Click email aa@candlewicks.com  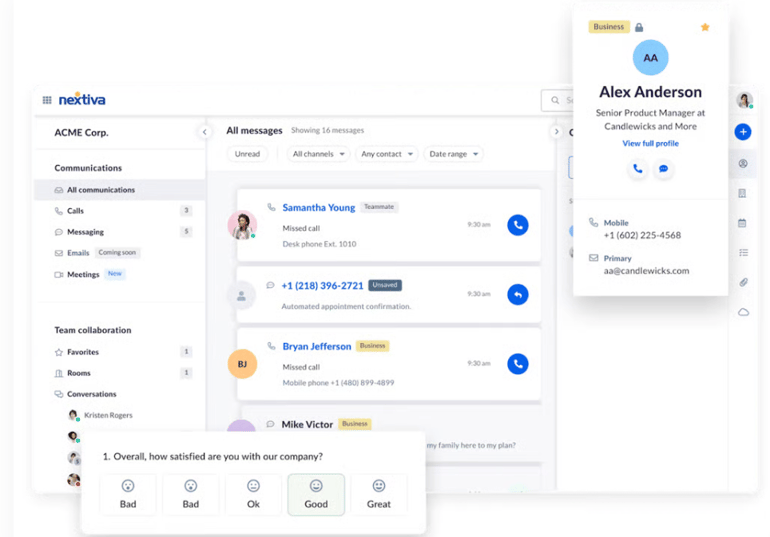coord(646,271)
